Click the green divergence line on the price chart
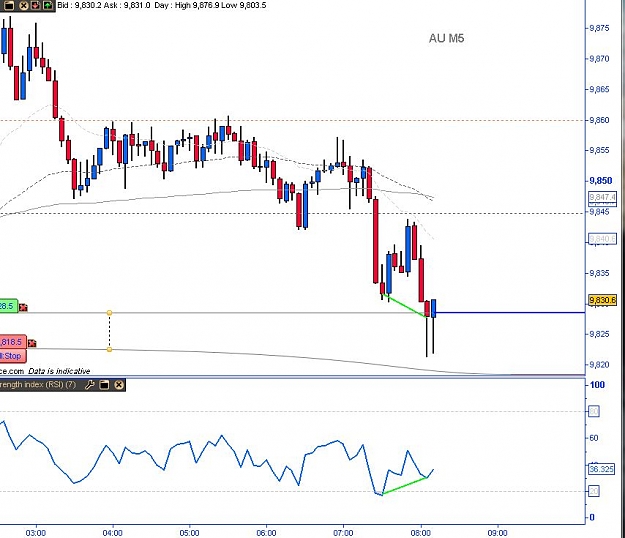The width and height of the screenshot is (625, 538). [404, 305]
